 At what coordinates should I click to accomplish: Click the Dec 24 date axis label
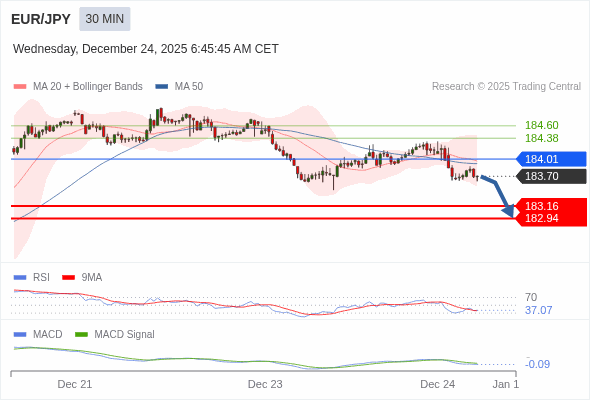point(438,384)
